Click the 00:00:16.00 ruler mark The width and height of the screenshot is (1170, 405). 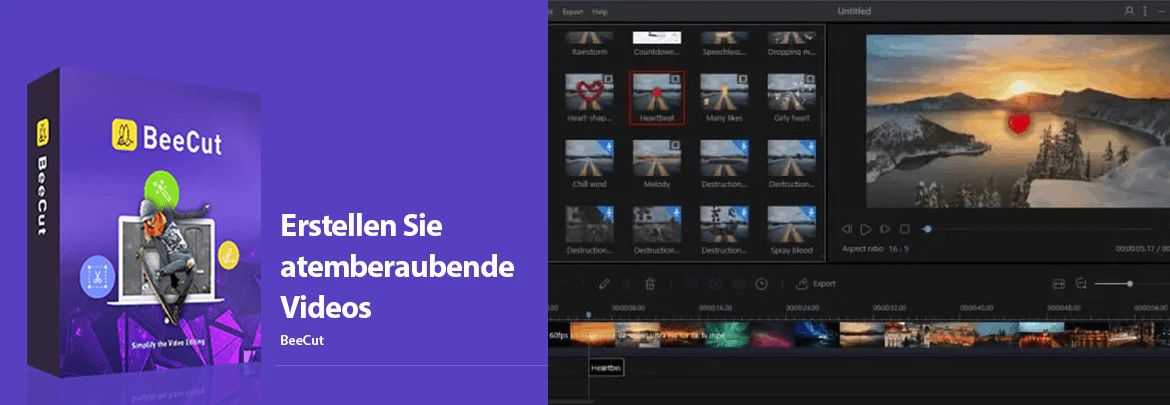click(715, 307)
